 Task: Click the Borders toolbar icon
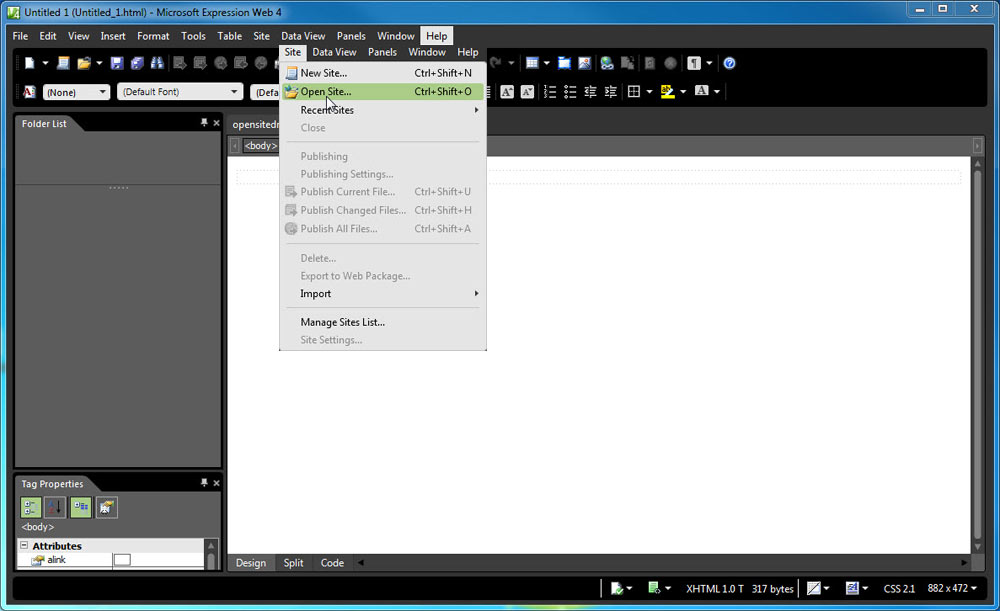(x=634, y=92)
